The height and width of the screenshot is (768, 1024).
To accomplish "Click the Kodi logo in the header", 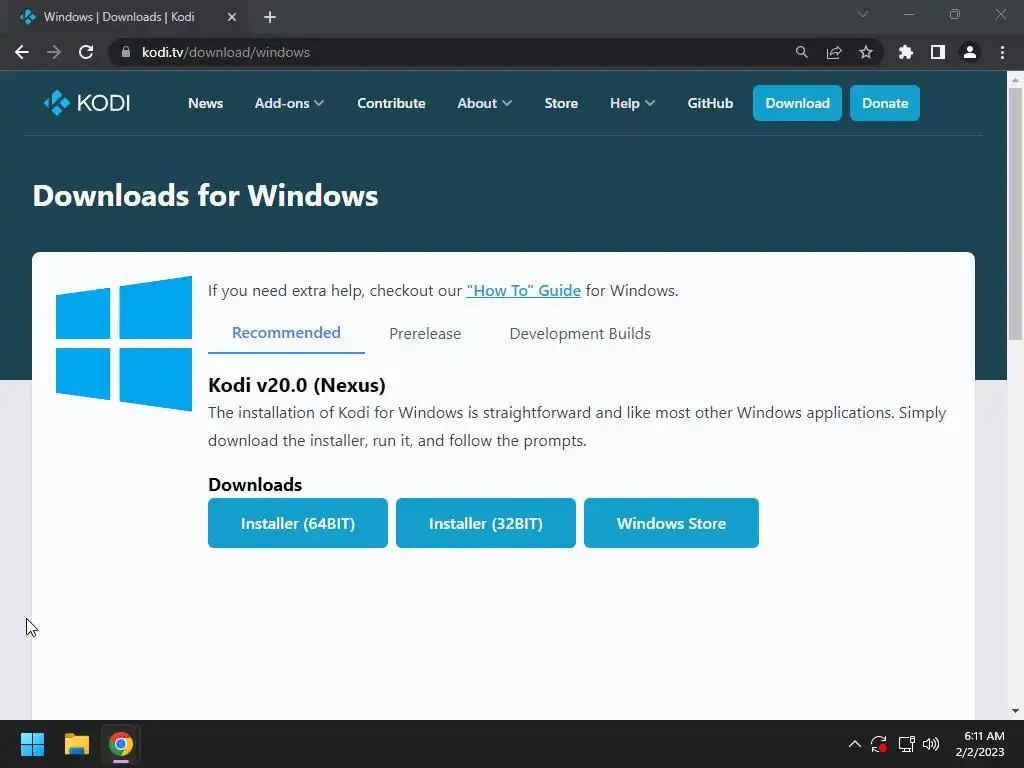I will [x=87, y=103].
